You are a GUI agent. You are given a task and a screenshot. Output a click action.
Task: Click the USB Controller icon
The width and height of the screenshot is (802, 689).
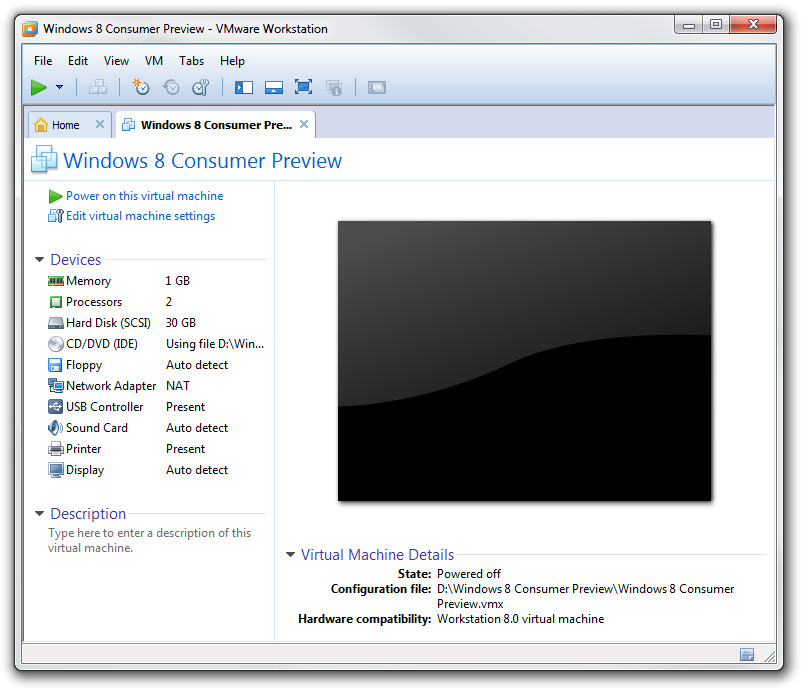click(x=55, y=407)
